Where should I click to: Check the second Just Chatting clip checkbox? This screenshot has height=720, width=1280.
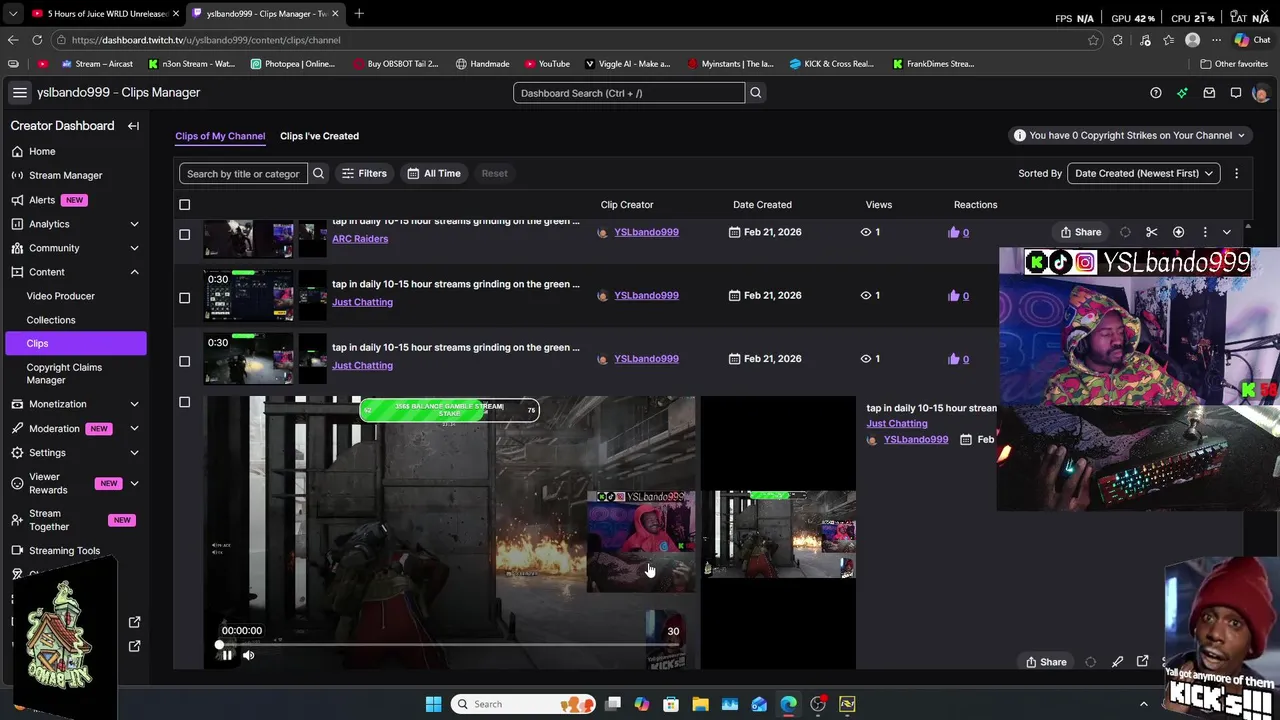184,361
